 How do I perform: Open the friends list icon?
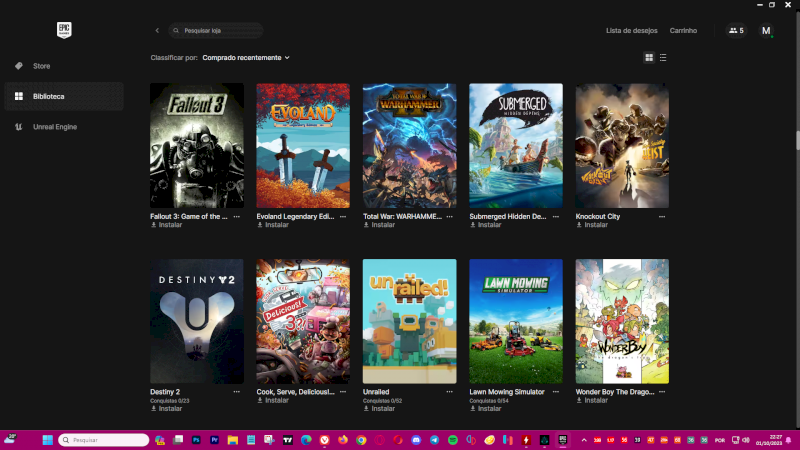click(x=736, y=31)
